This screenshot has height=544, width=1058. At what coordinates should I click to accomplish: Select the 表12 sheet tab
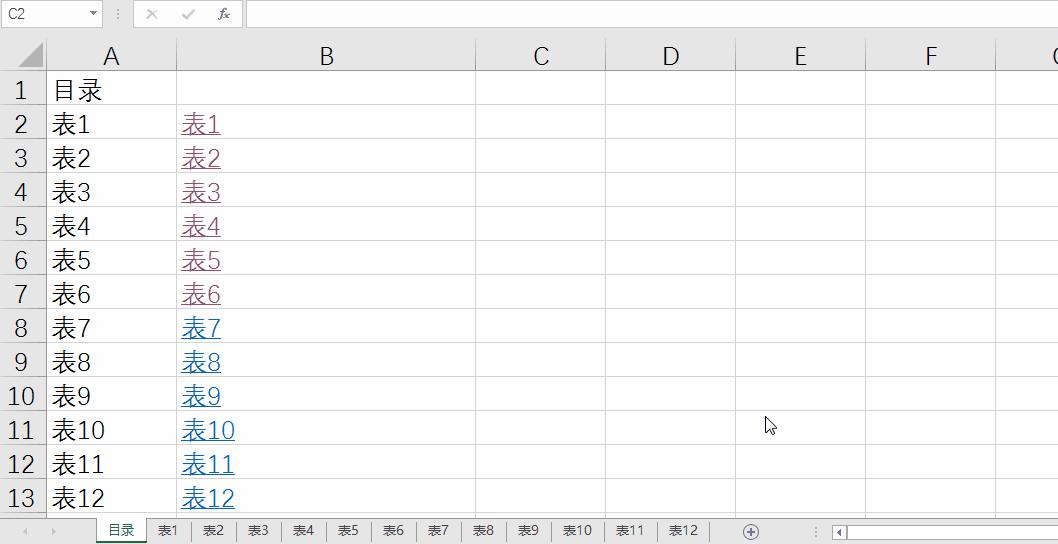pyautogui.click(x=683, y=531)
